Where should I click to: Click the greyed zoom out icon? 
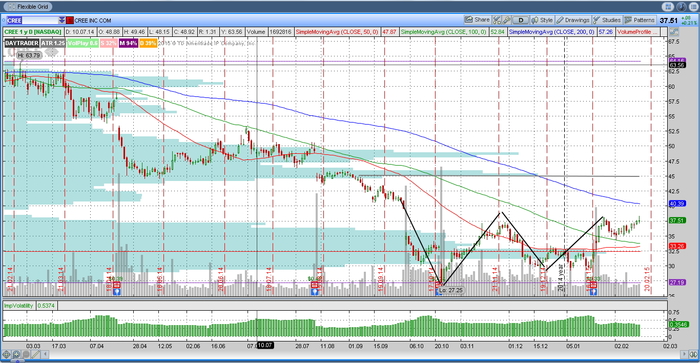tap(26, 355)
